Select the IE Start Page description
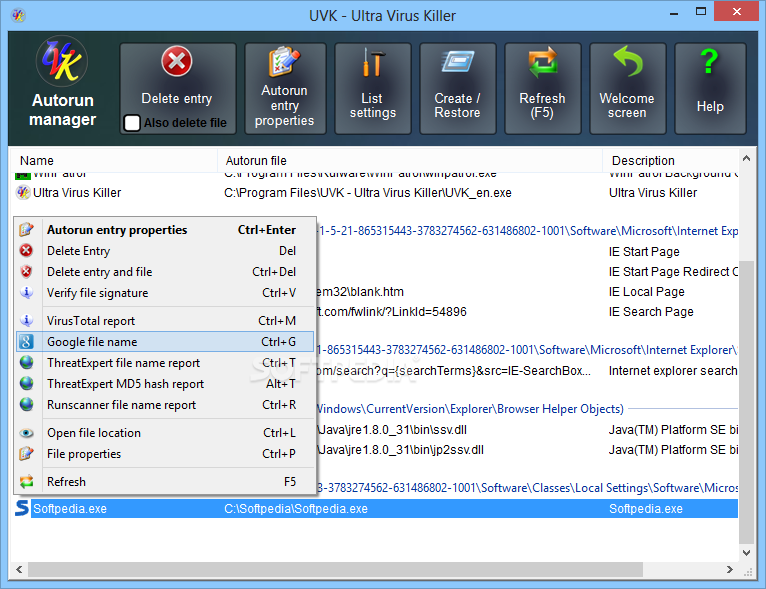766x589 pixels. (644, 252)
